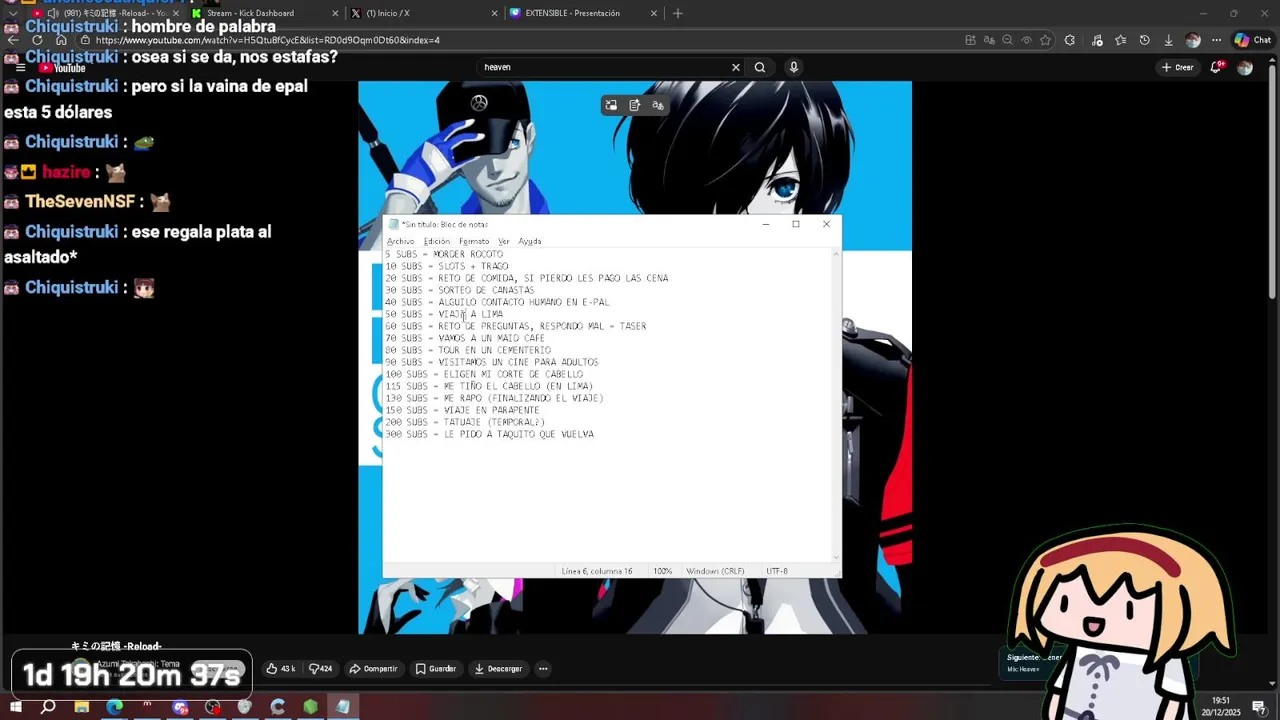This screenshot has width=1280, height=720.
Task: Click line '300 SUBS = LE PIDO A TAQUITO QUE VUELVA'
Action: click(x=489, y=434)
